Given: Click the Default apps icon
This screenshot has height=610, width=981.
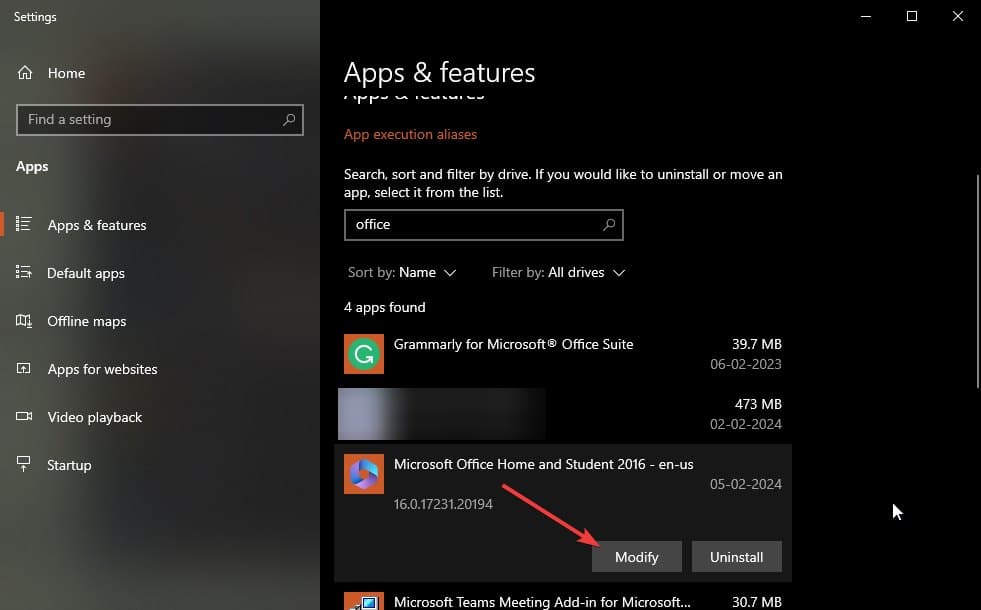Looking at the screenshot, I should click(24, 272).
